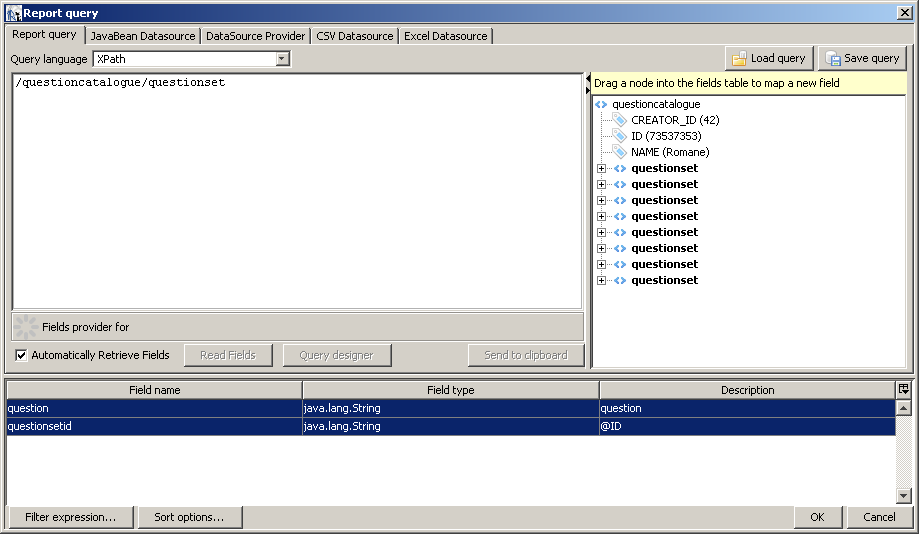Click the fields table scrollbar down arrow

[903, 496]
